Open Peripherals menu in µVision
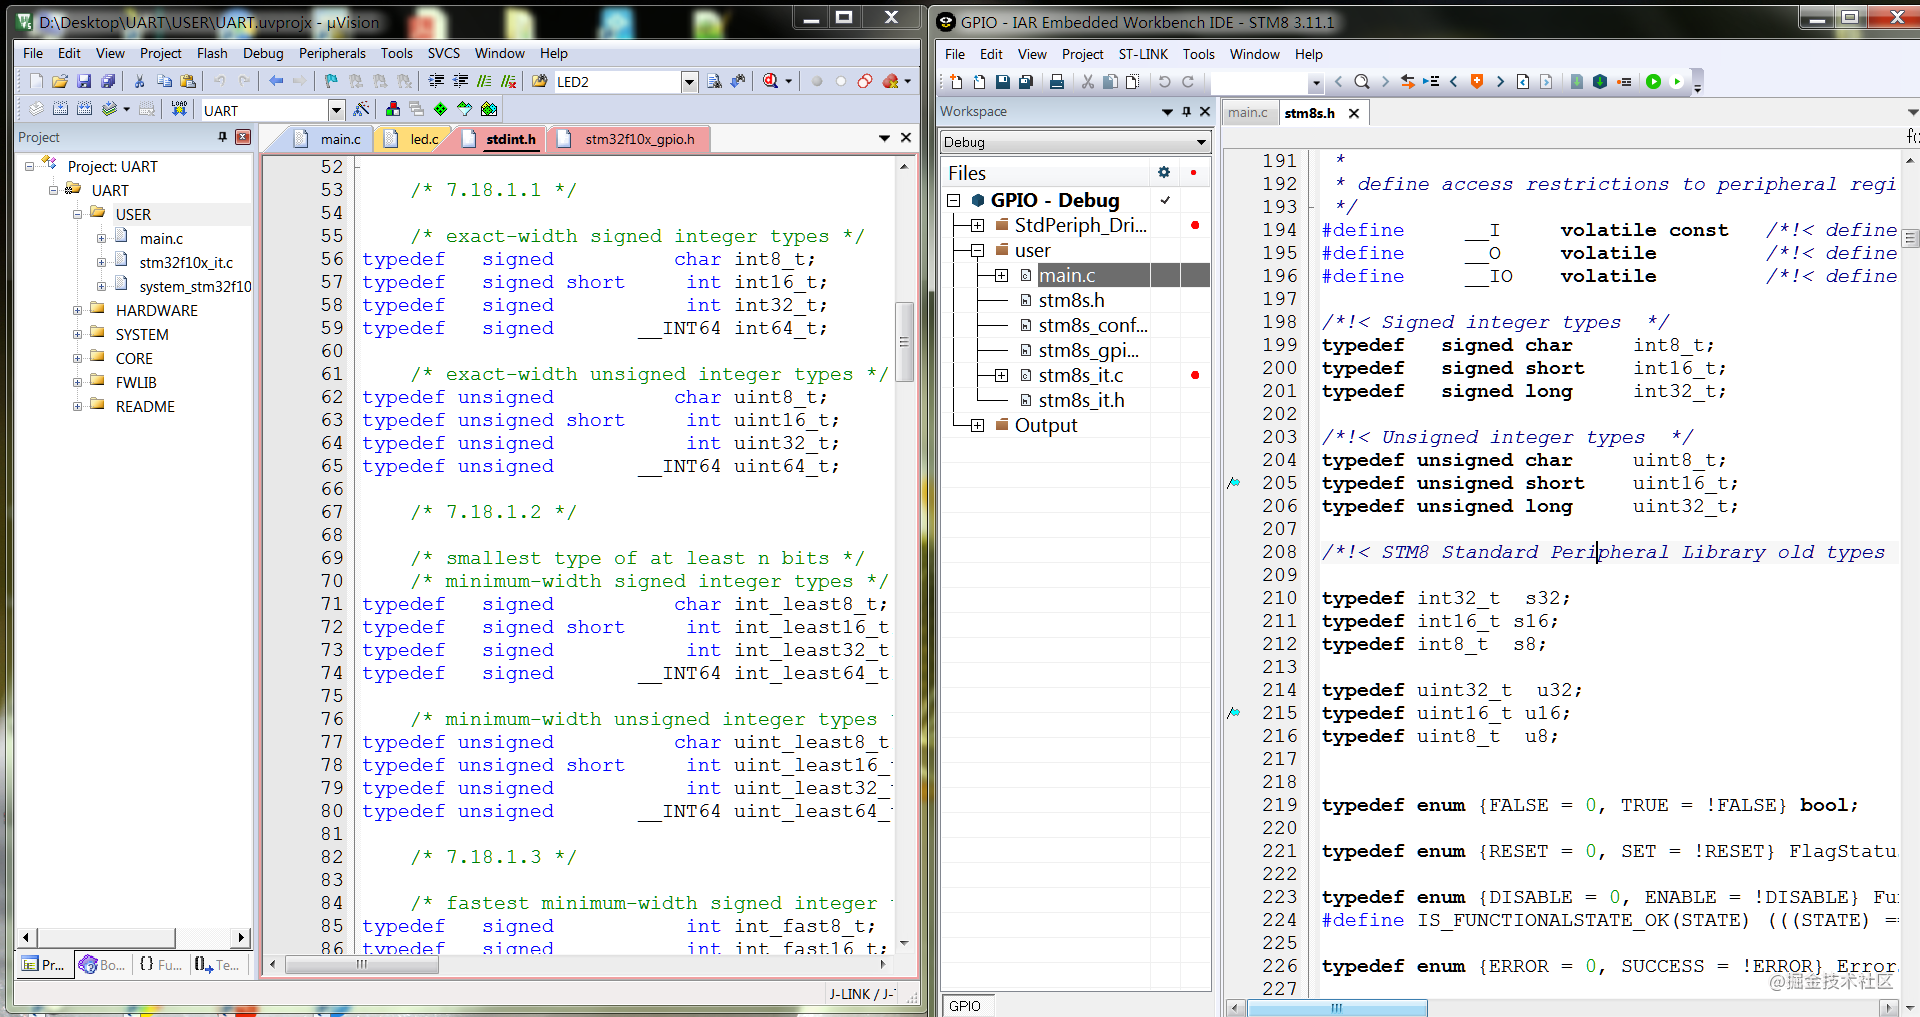1920x1017 pixels. click(x=332, y=54)
